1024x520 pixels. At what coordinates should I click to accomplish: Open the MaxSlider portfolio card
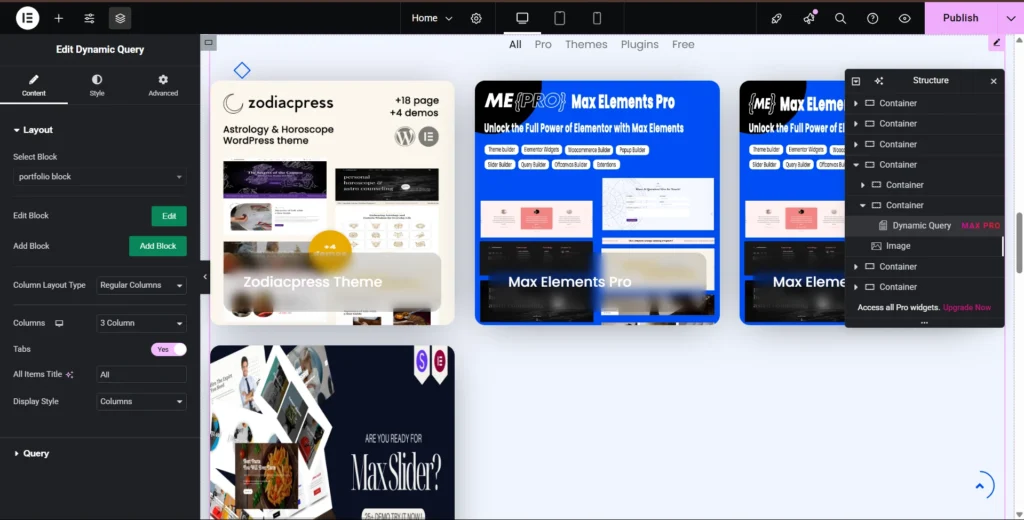(332, 432)
